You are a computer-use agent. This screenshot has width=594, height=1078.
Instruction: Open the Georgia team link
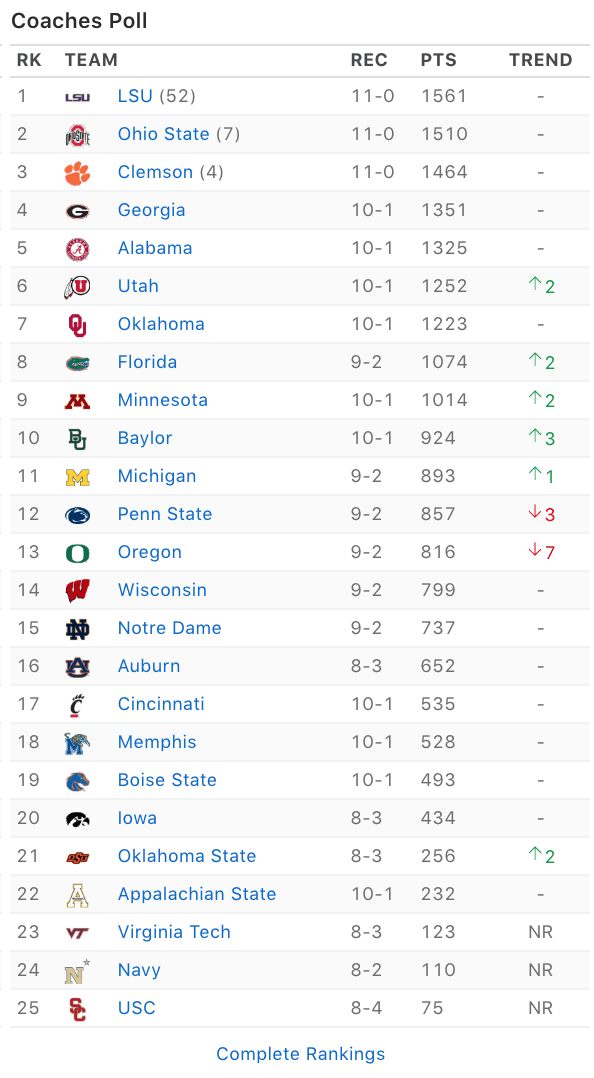point(151,210)
